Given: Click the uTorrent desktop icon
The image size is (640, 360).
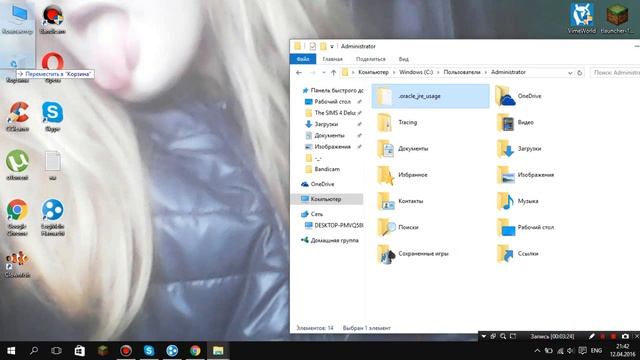Looking at the screenshot, I should (17, 164).
